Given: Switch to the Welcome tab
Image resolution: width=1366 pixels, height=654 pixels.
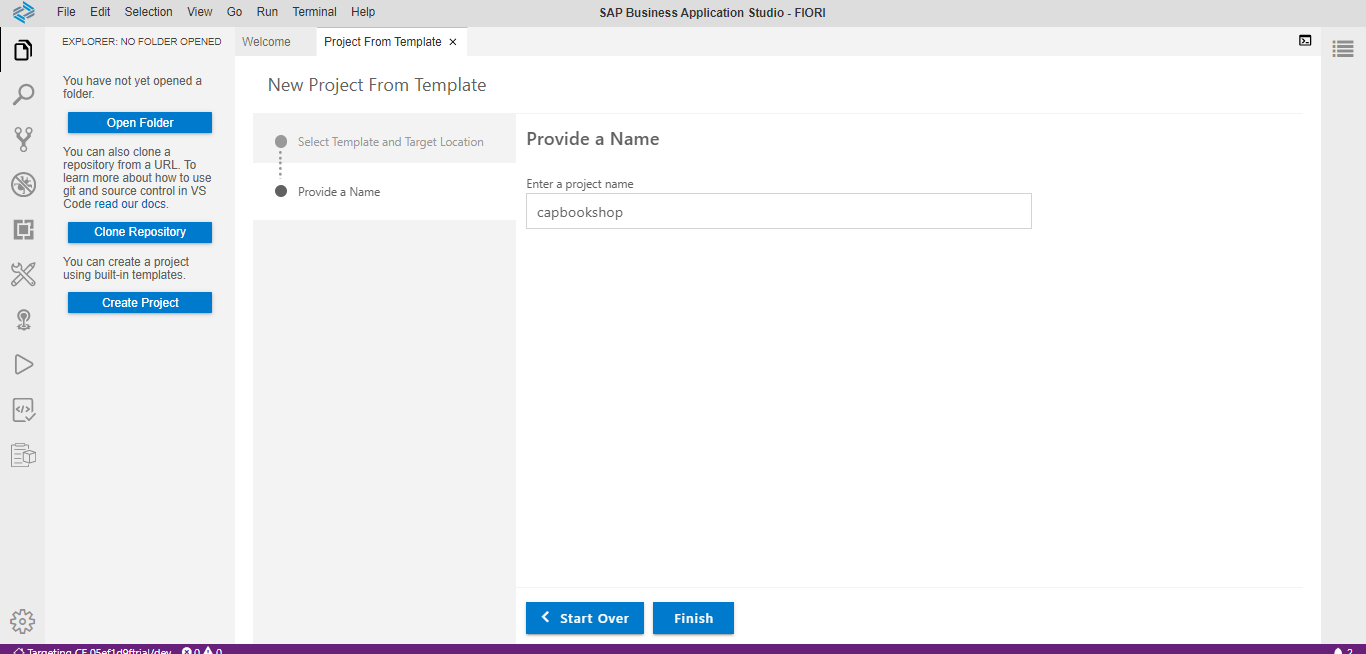Looking at the screenshot, I should pos(266,42).
